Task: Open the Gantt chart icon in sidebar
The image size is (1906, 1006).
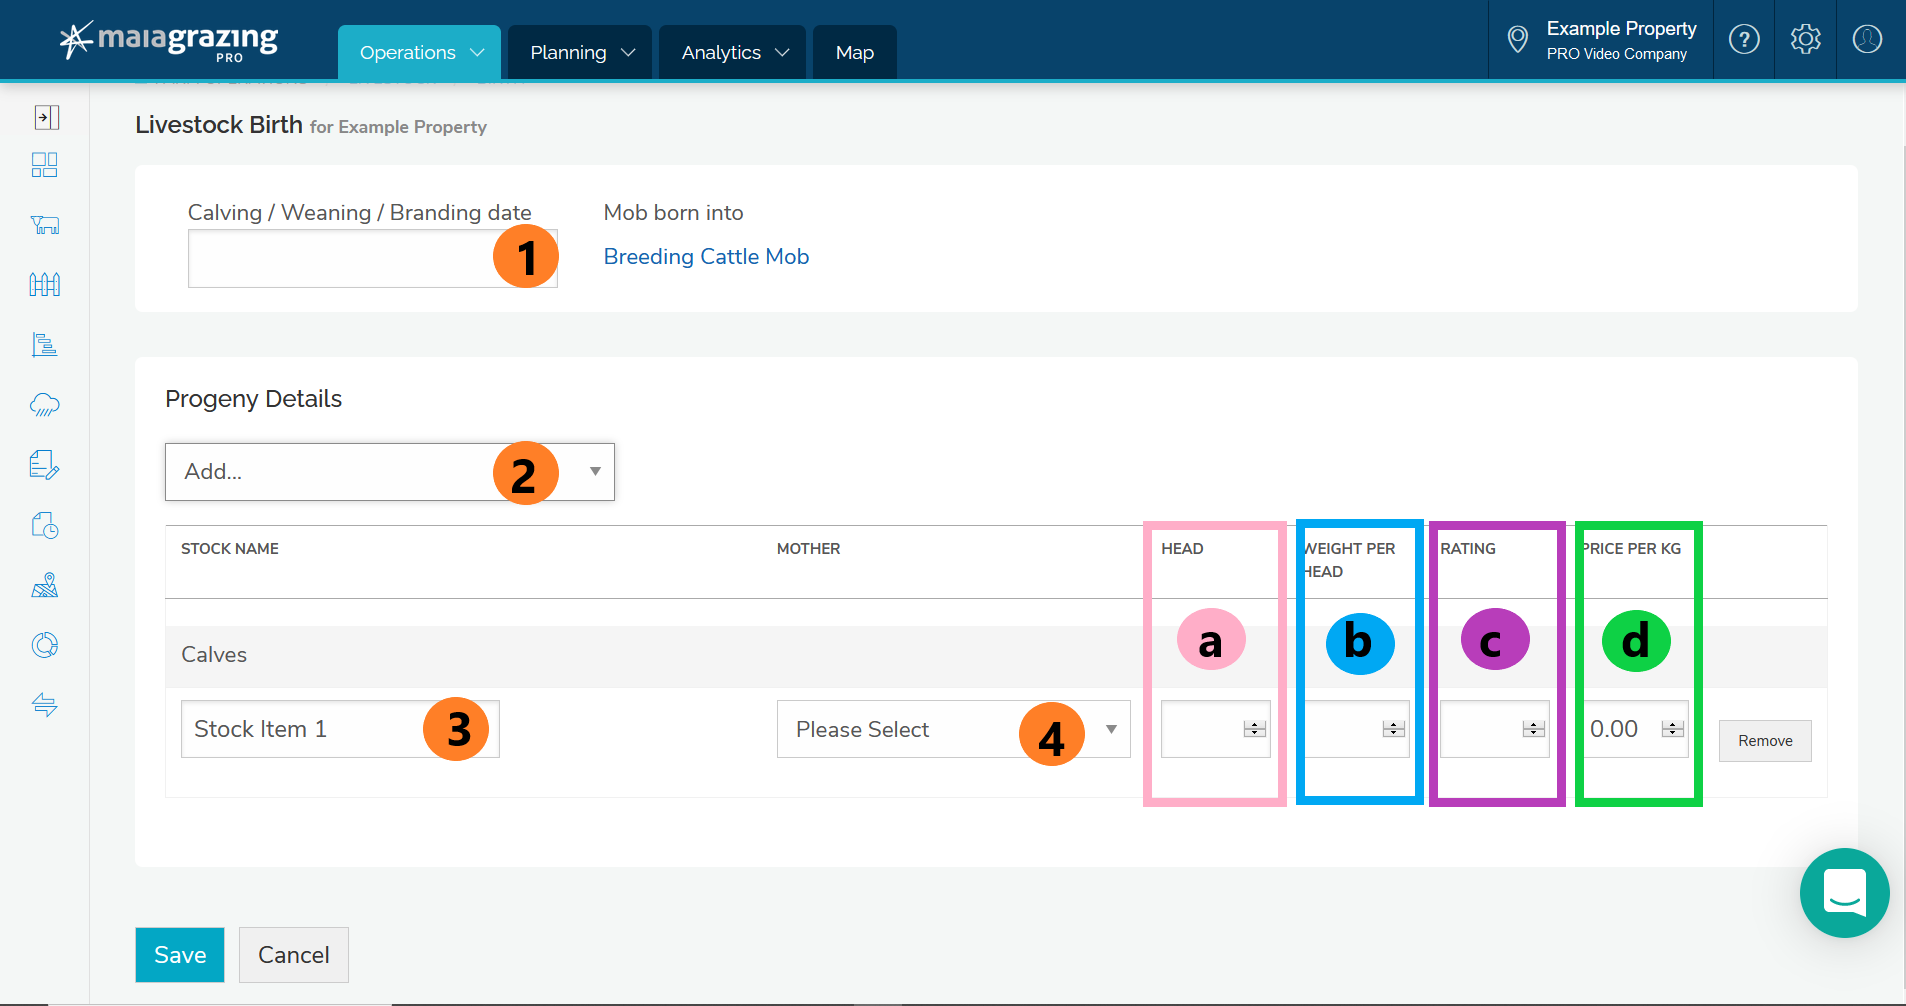Action: pos(45,345)
